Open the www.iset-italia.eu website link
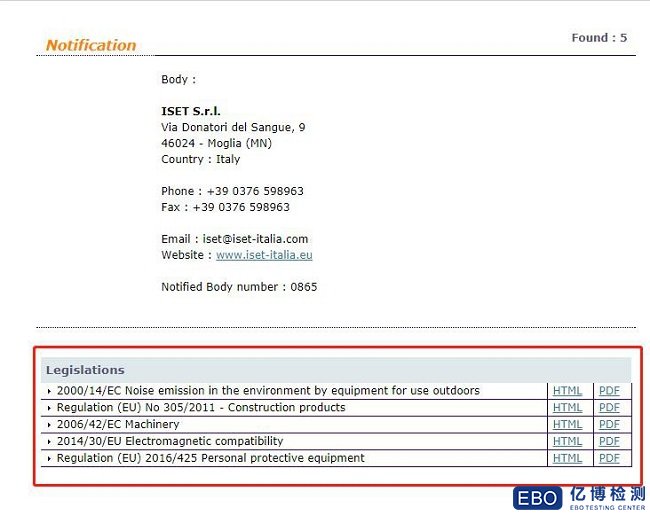The image size is (650, 515). click(x=264, y=255)
